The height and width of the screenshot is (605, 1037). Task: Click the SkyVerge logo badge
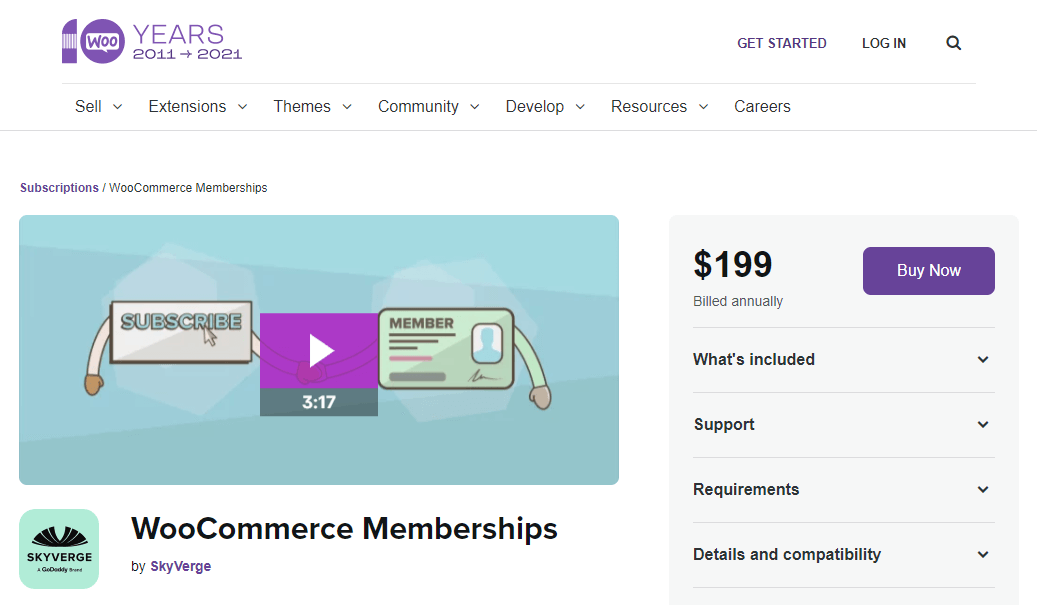pos(59,549)
